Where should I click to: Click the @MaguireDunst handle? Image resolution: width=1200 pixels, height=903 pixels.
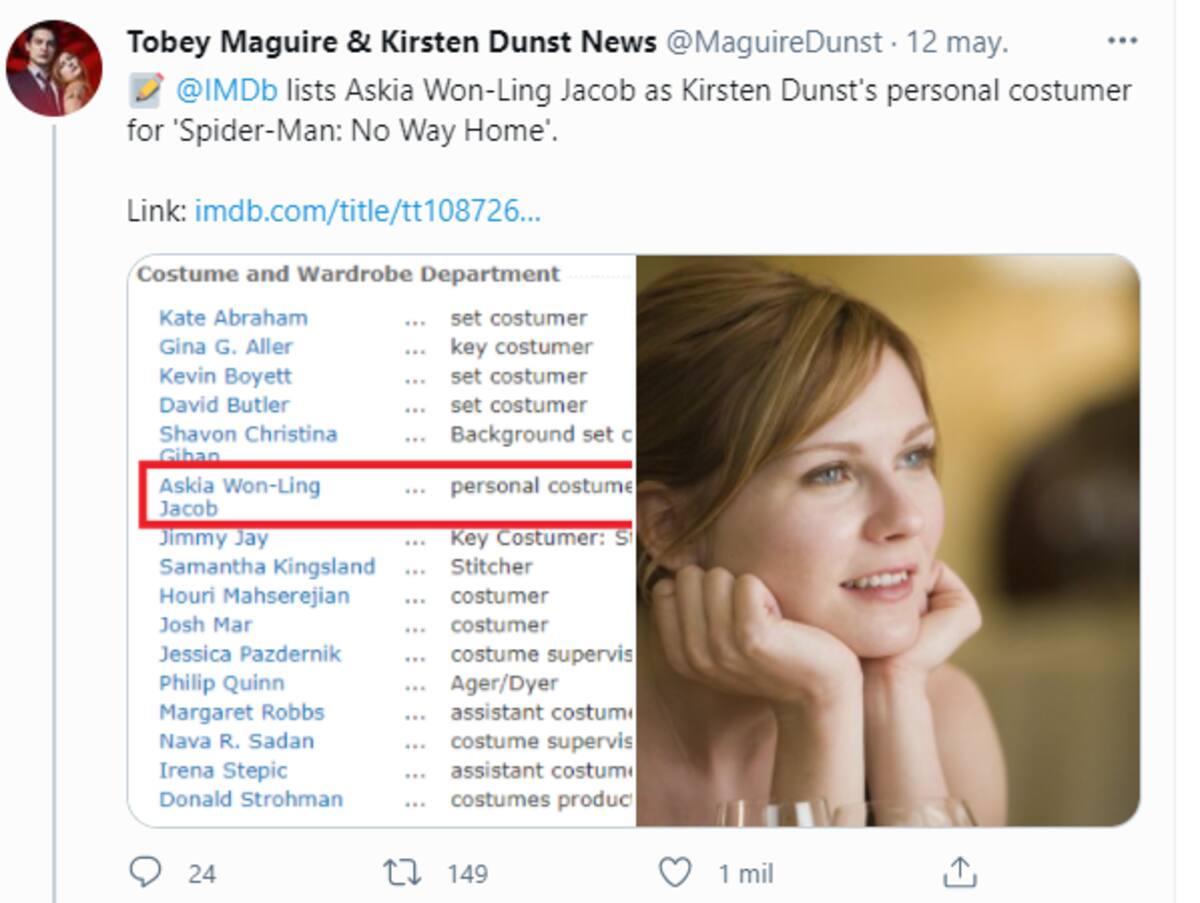point(775,42)
